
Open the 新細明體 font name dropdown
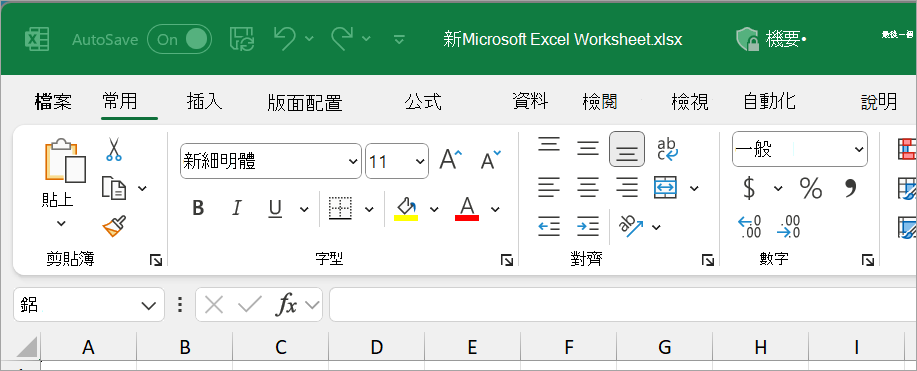(x=354, y=162)
